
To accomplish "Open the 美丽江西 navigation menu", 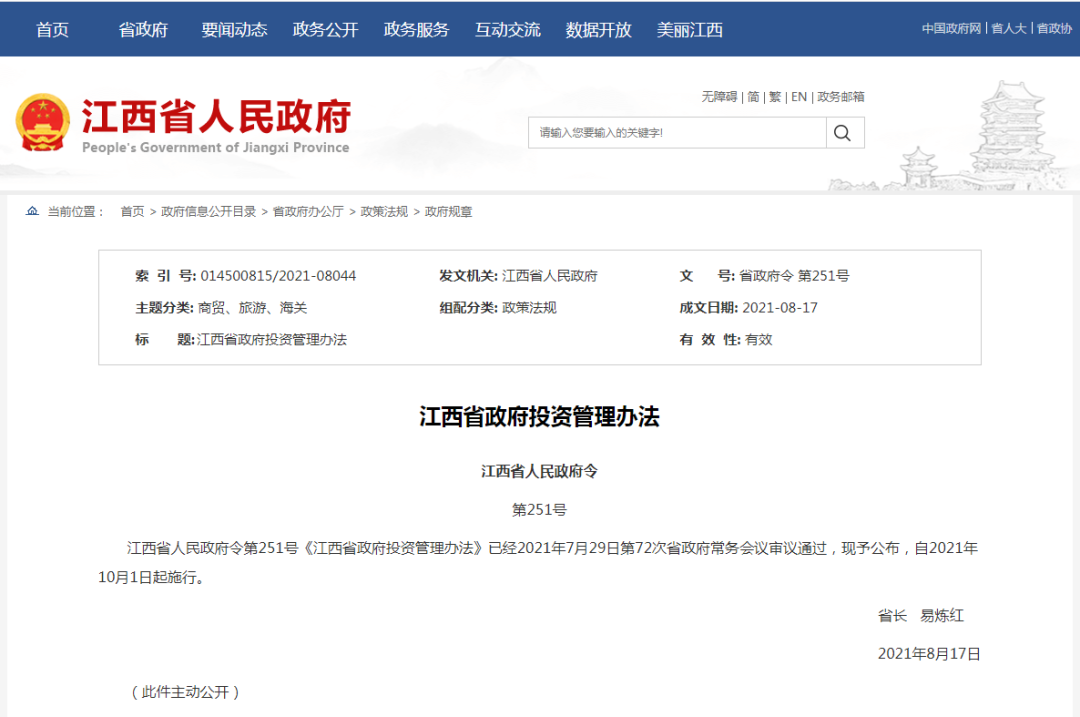I will pos(690,29).
